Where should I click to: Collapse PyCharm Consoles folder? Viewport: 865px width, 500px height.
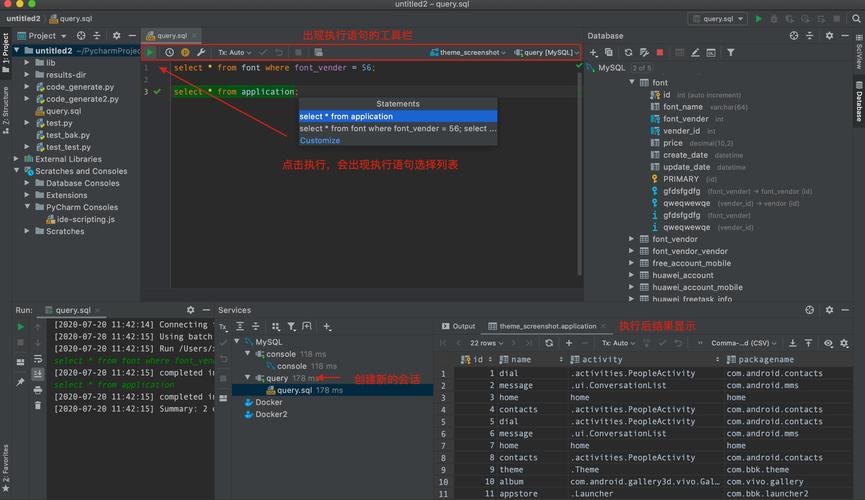pos(27,207)
